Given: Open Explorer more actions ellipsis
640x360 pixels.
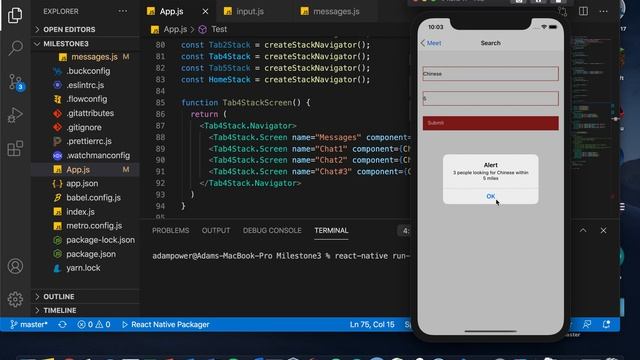Looking at the screenshot, I should (x=122, y=11).
